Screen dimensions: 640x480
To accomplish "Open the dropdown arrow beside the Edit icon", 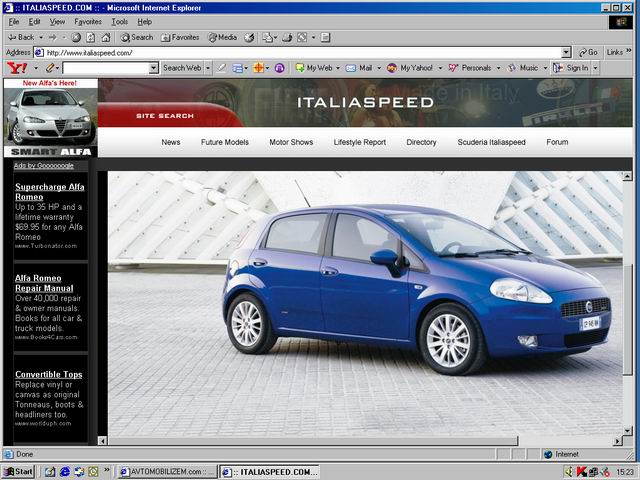I will coord(313,38).
